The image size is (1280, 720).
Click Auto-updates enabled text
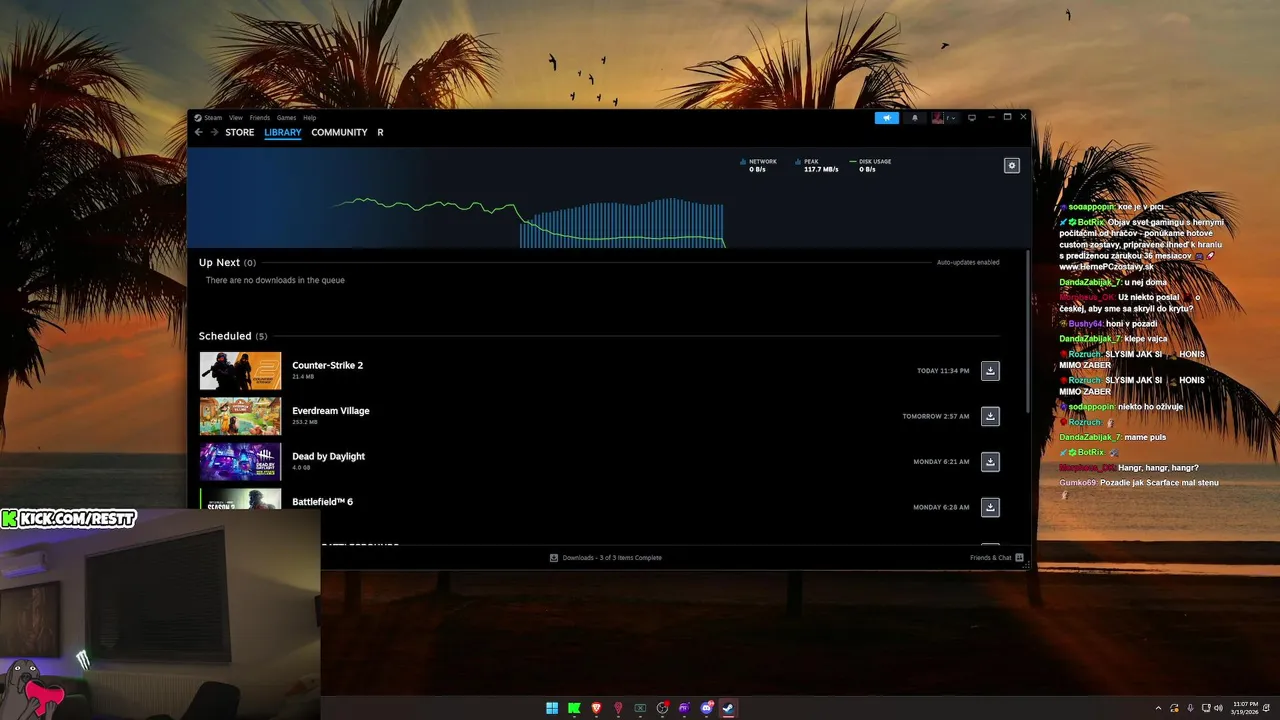coord(968,262)
